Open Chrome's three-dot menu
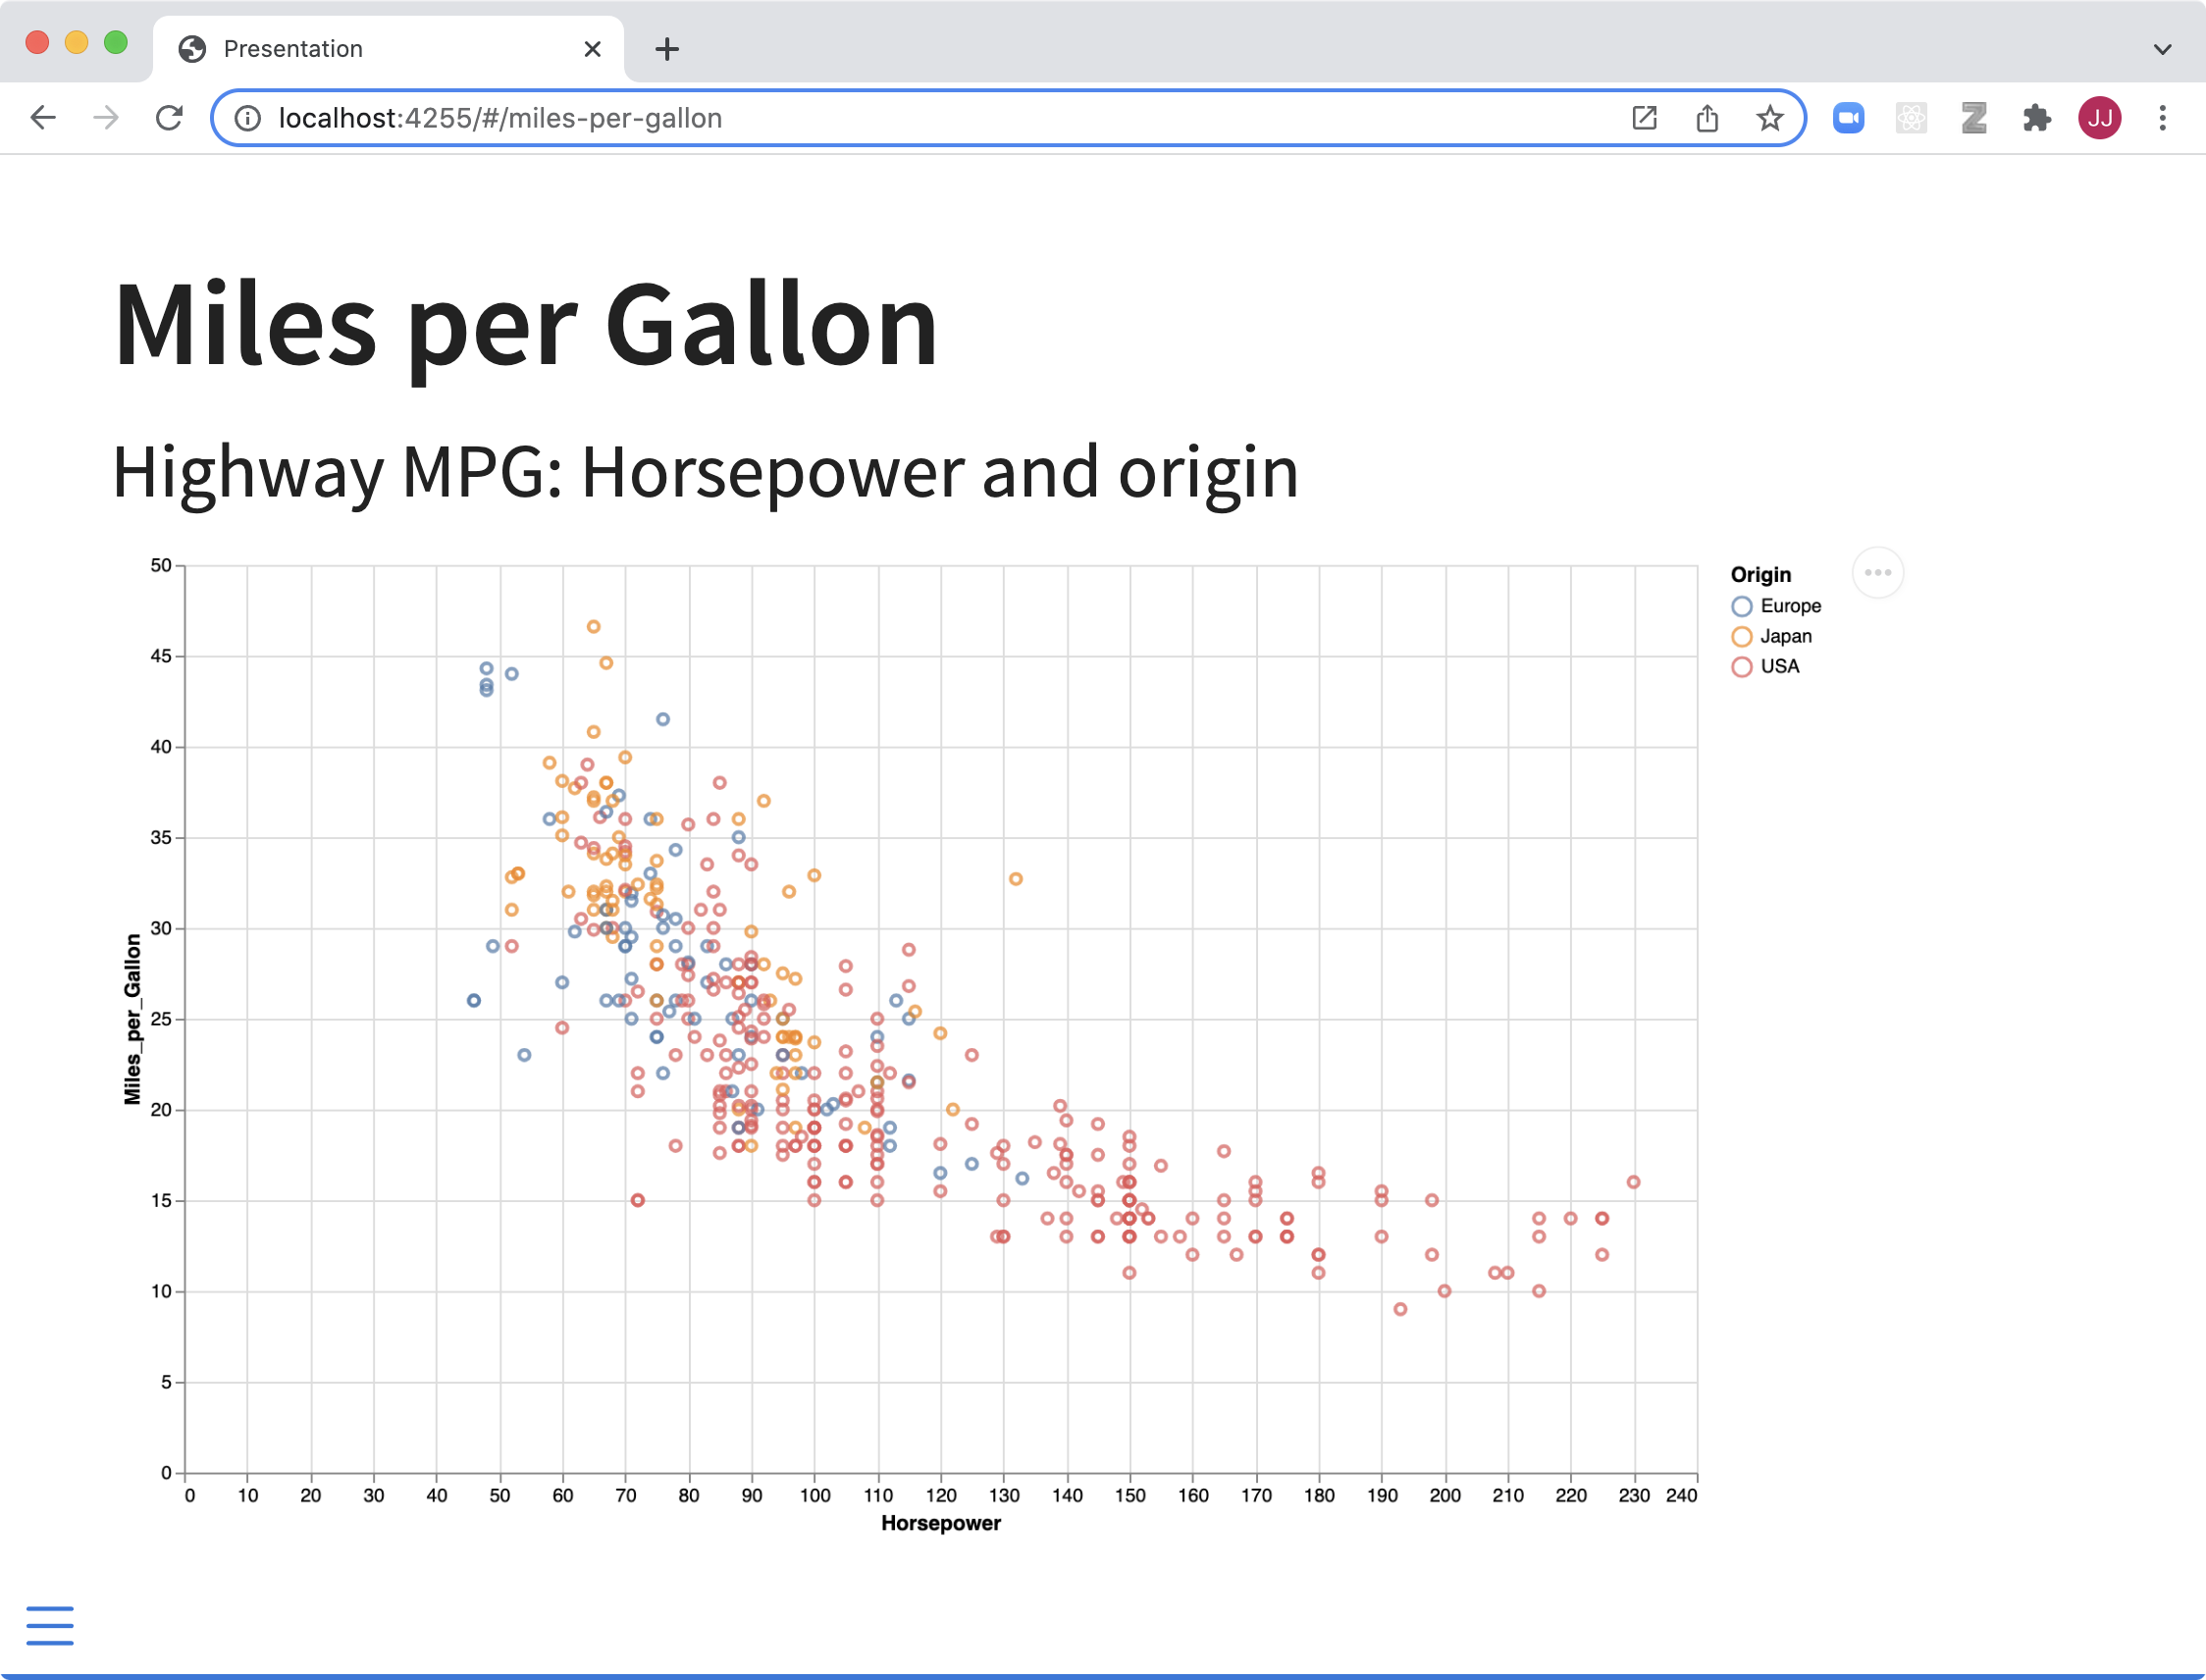The height and width of the screenshot is (1680, 2206). [x=2162, y=118]
